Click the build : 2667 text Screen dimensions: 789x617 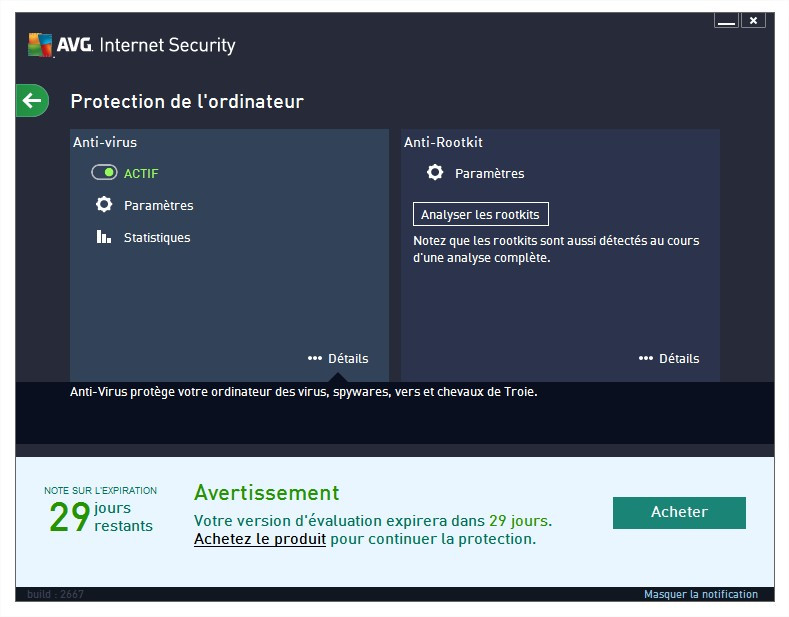point(55,594)
